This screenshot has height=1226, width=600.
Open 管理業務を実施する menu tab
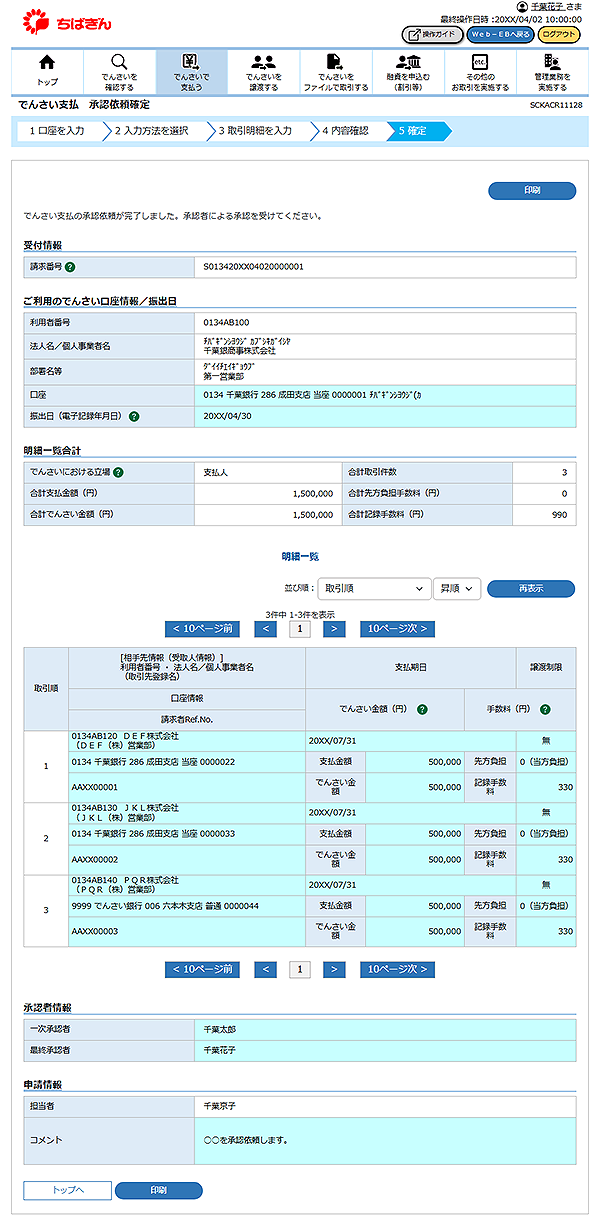(x=552, y=72)
